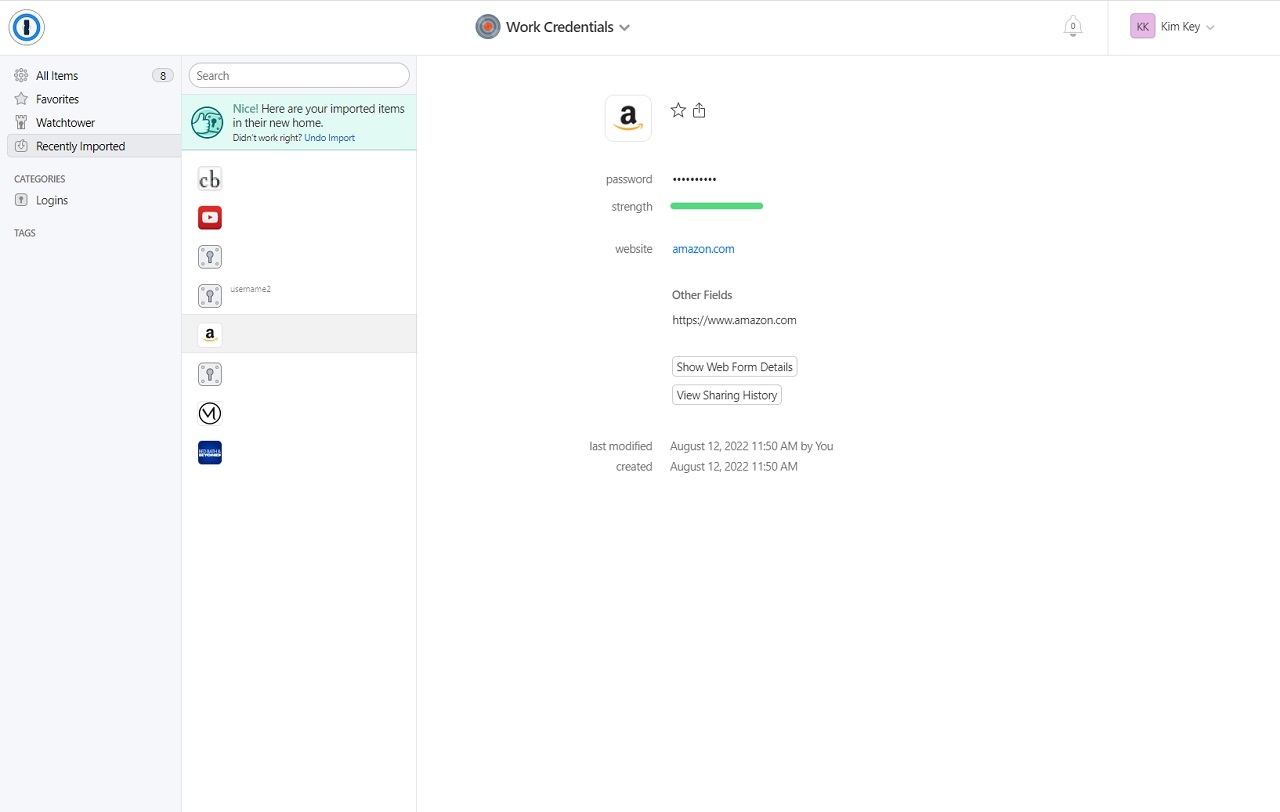Open Watchtower in the sidebar
Screen dimensions: 1280x812
(x=93, y=123)
